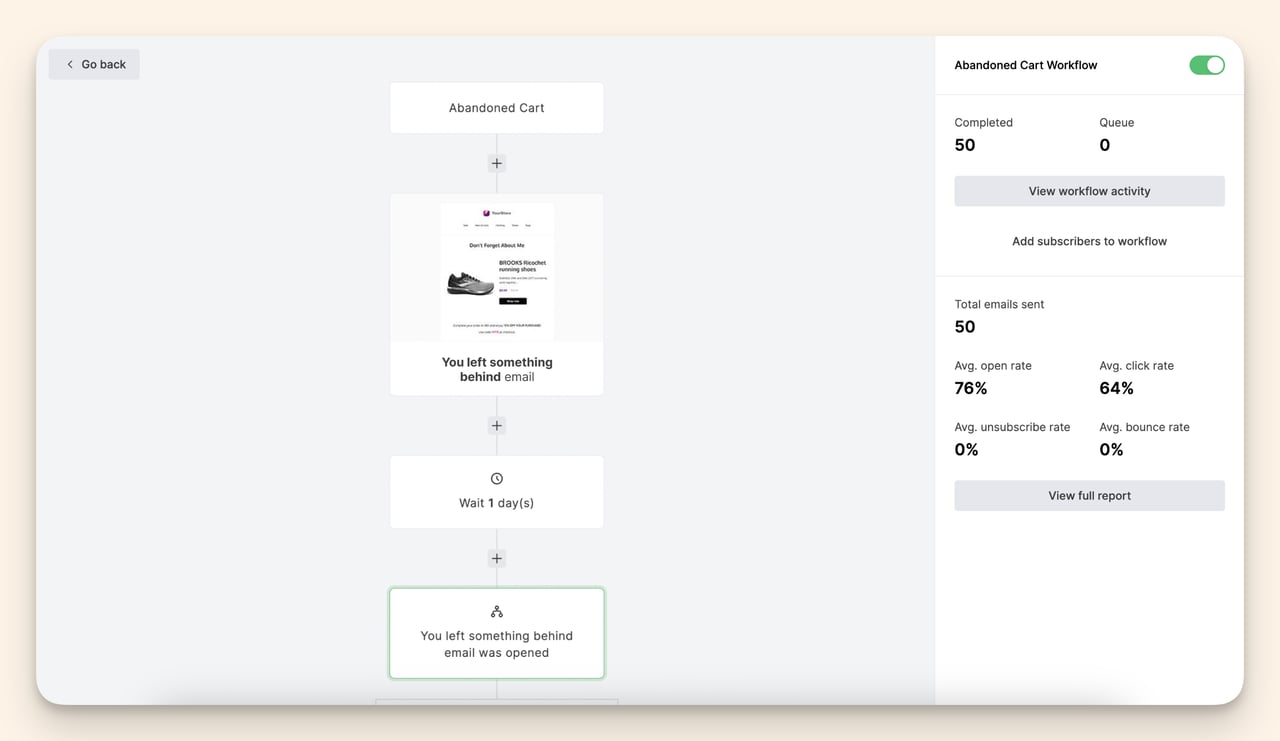This screenshot has height=741, width=1280.
Task: Add a step below Abandoned Cart trigger
Action: point(497,163)
